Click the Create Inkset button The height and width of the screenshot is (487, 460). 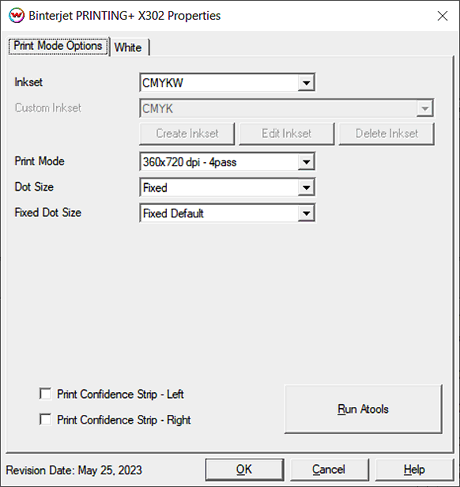click(x=187, y=134)
